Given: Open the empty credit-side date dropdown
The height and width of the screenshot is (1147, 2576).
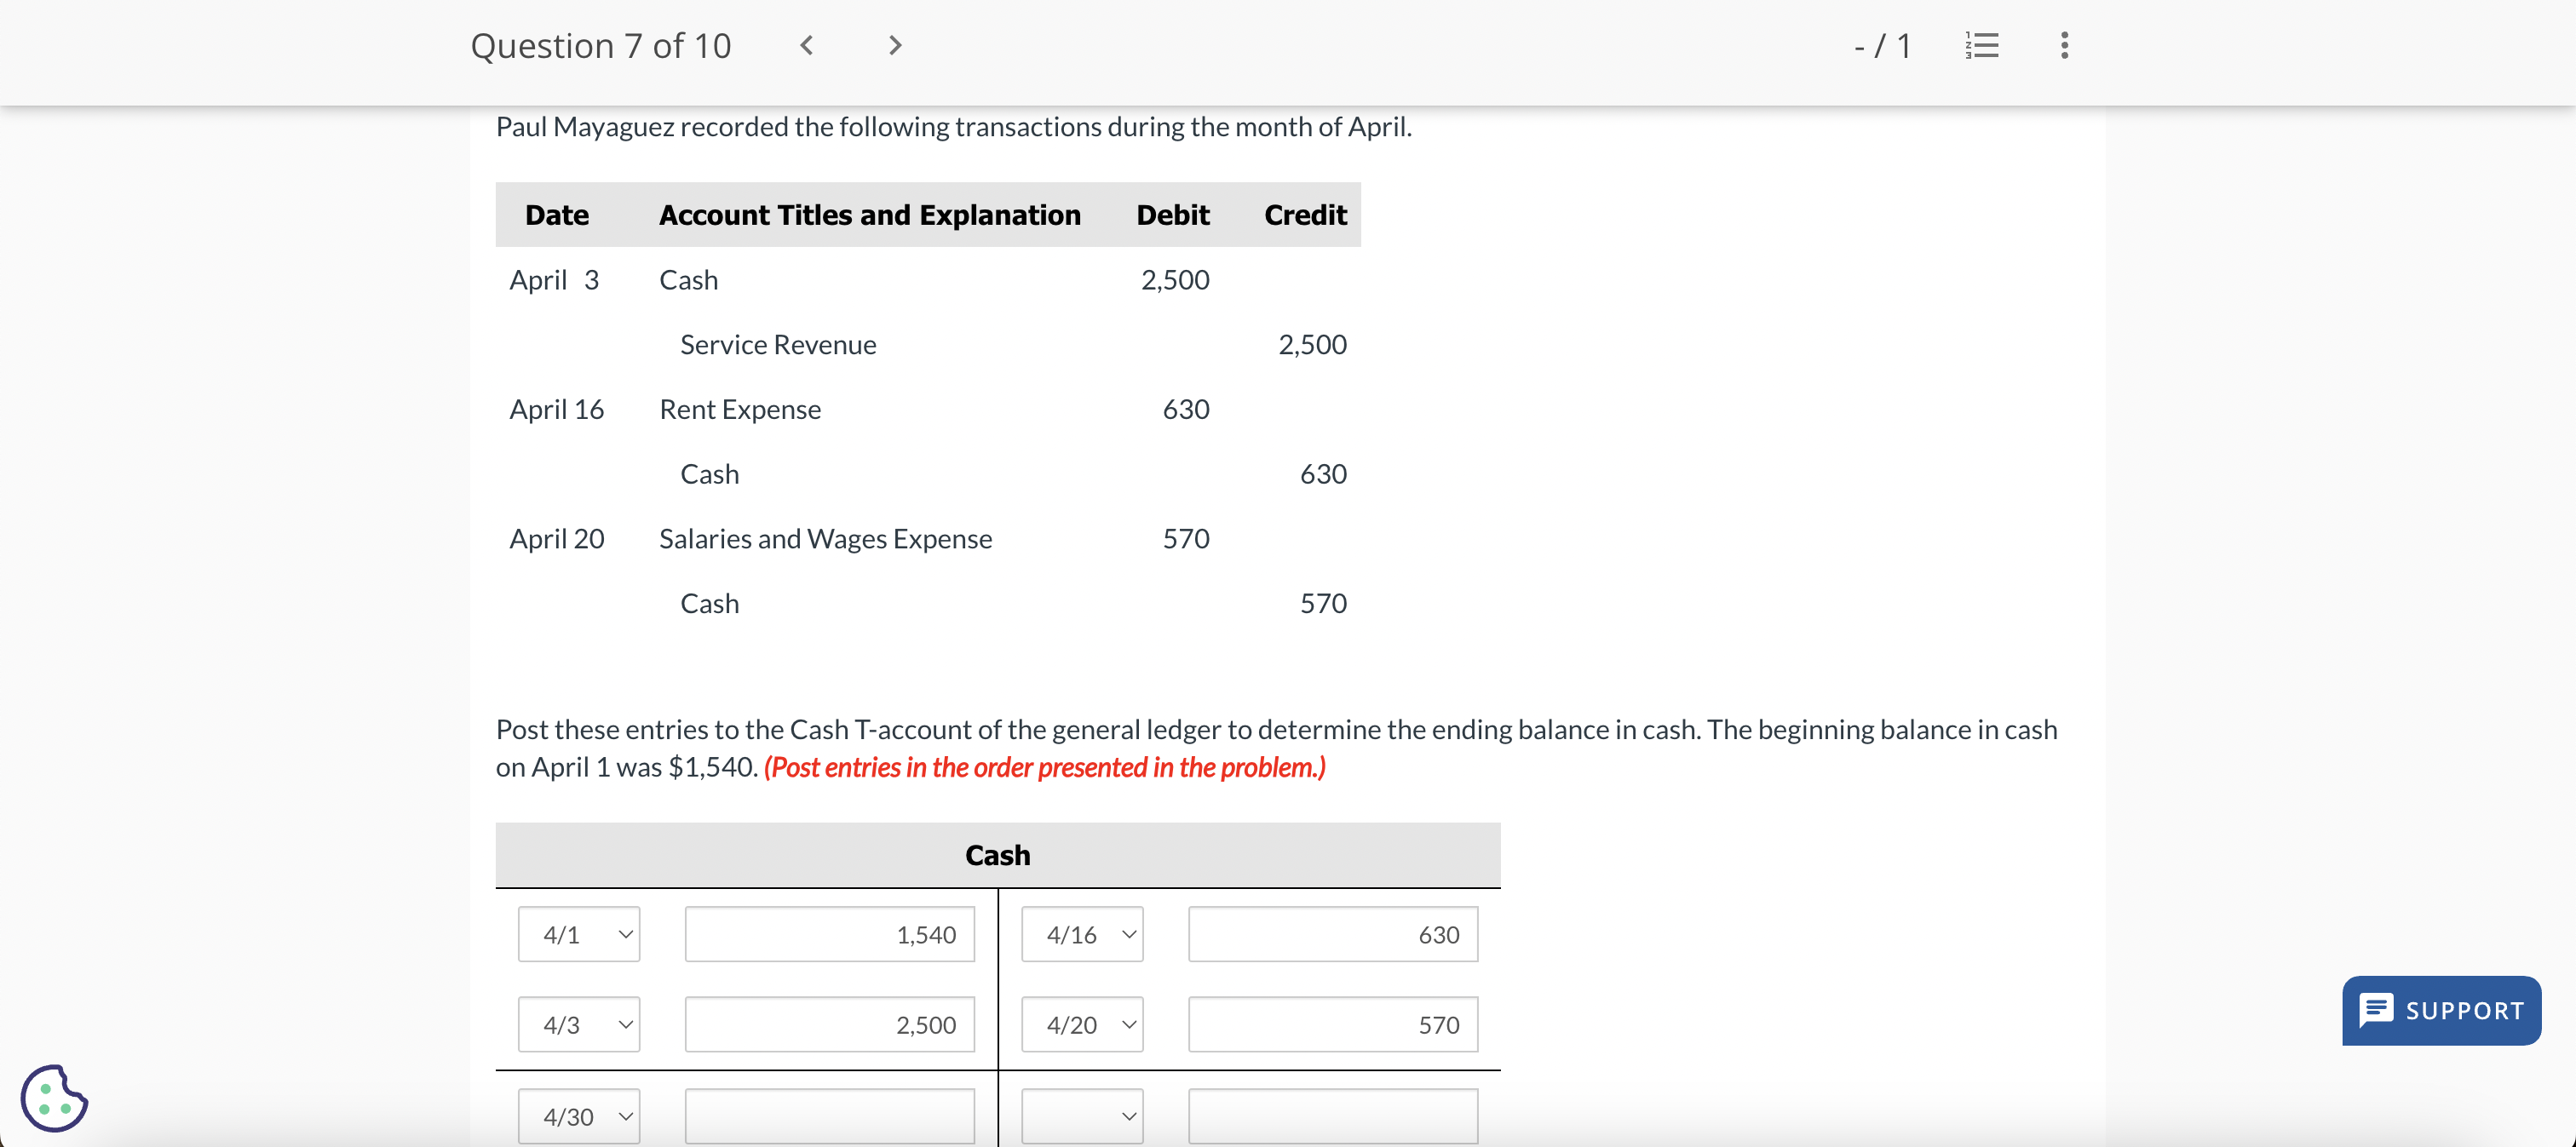Looking at the screenshot, I should pos(1082,1115).
